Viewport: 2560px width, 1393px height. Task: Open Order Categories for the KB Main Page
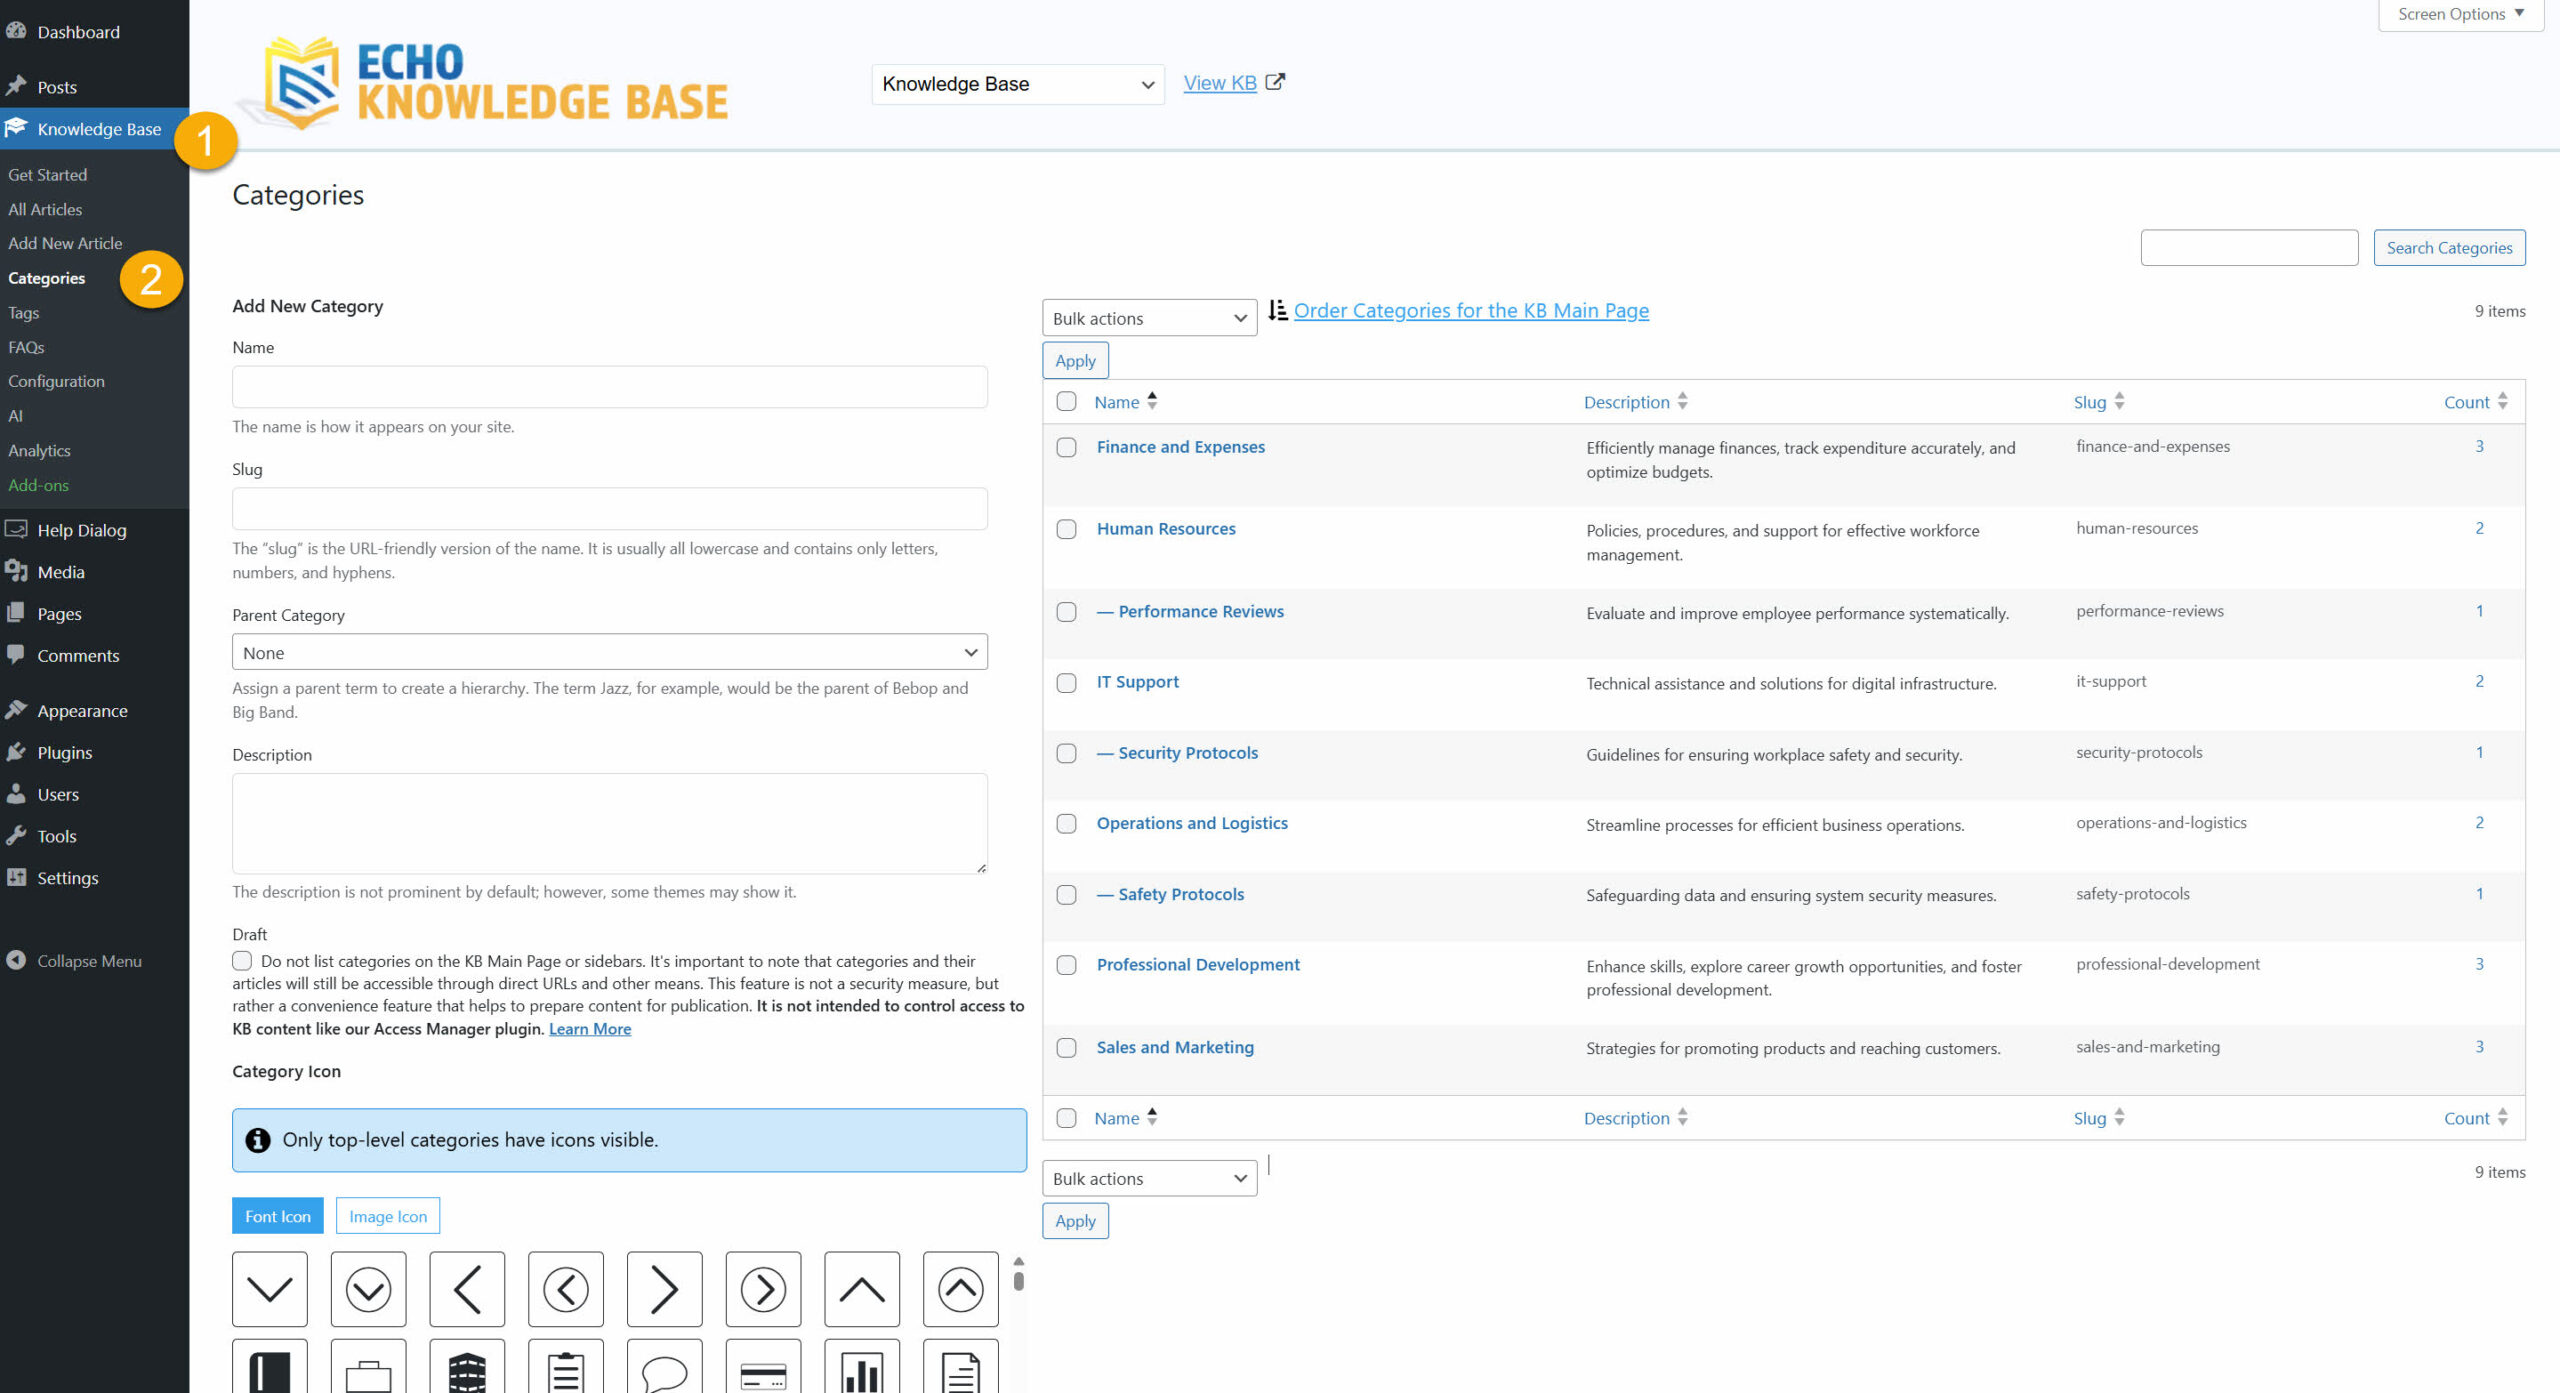pyautogui.click(x=1470, y=310)
